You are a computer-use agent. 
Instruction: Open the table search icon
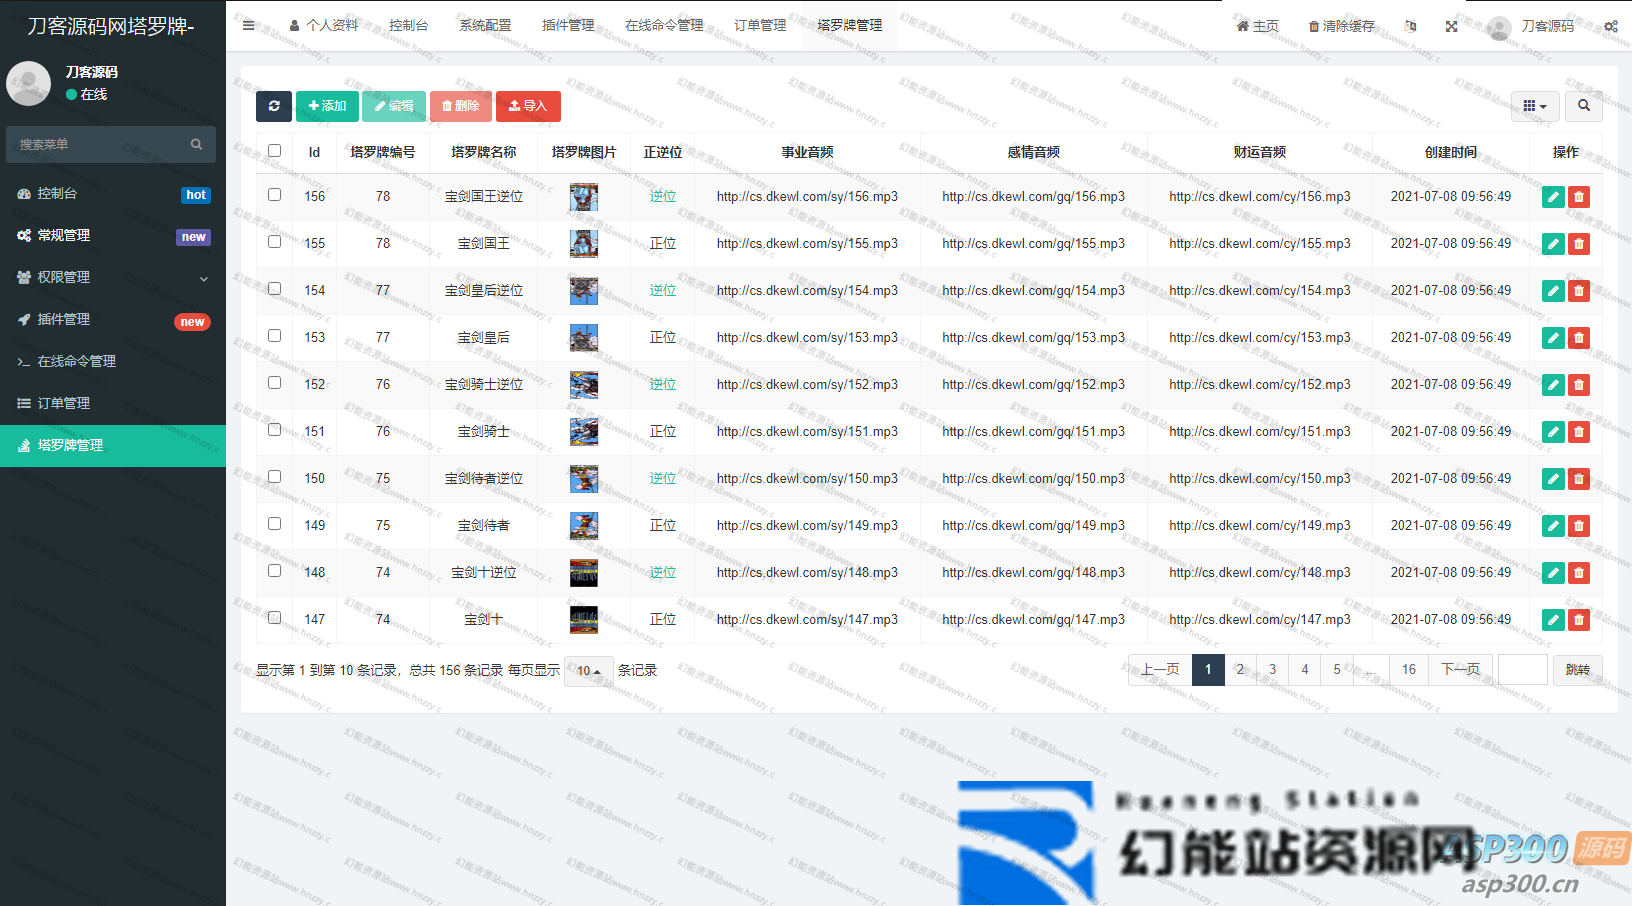point(1583,106)
